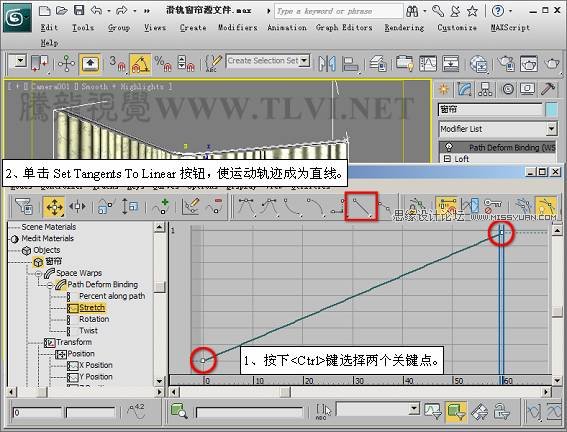Switch to the Utilities hammer tab

pyautogui.click(x=548, y=89)
